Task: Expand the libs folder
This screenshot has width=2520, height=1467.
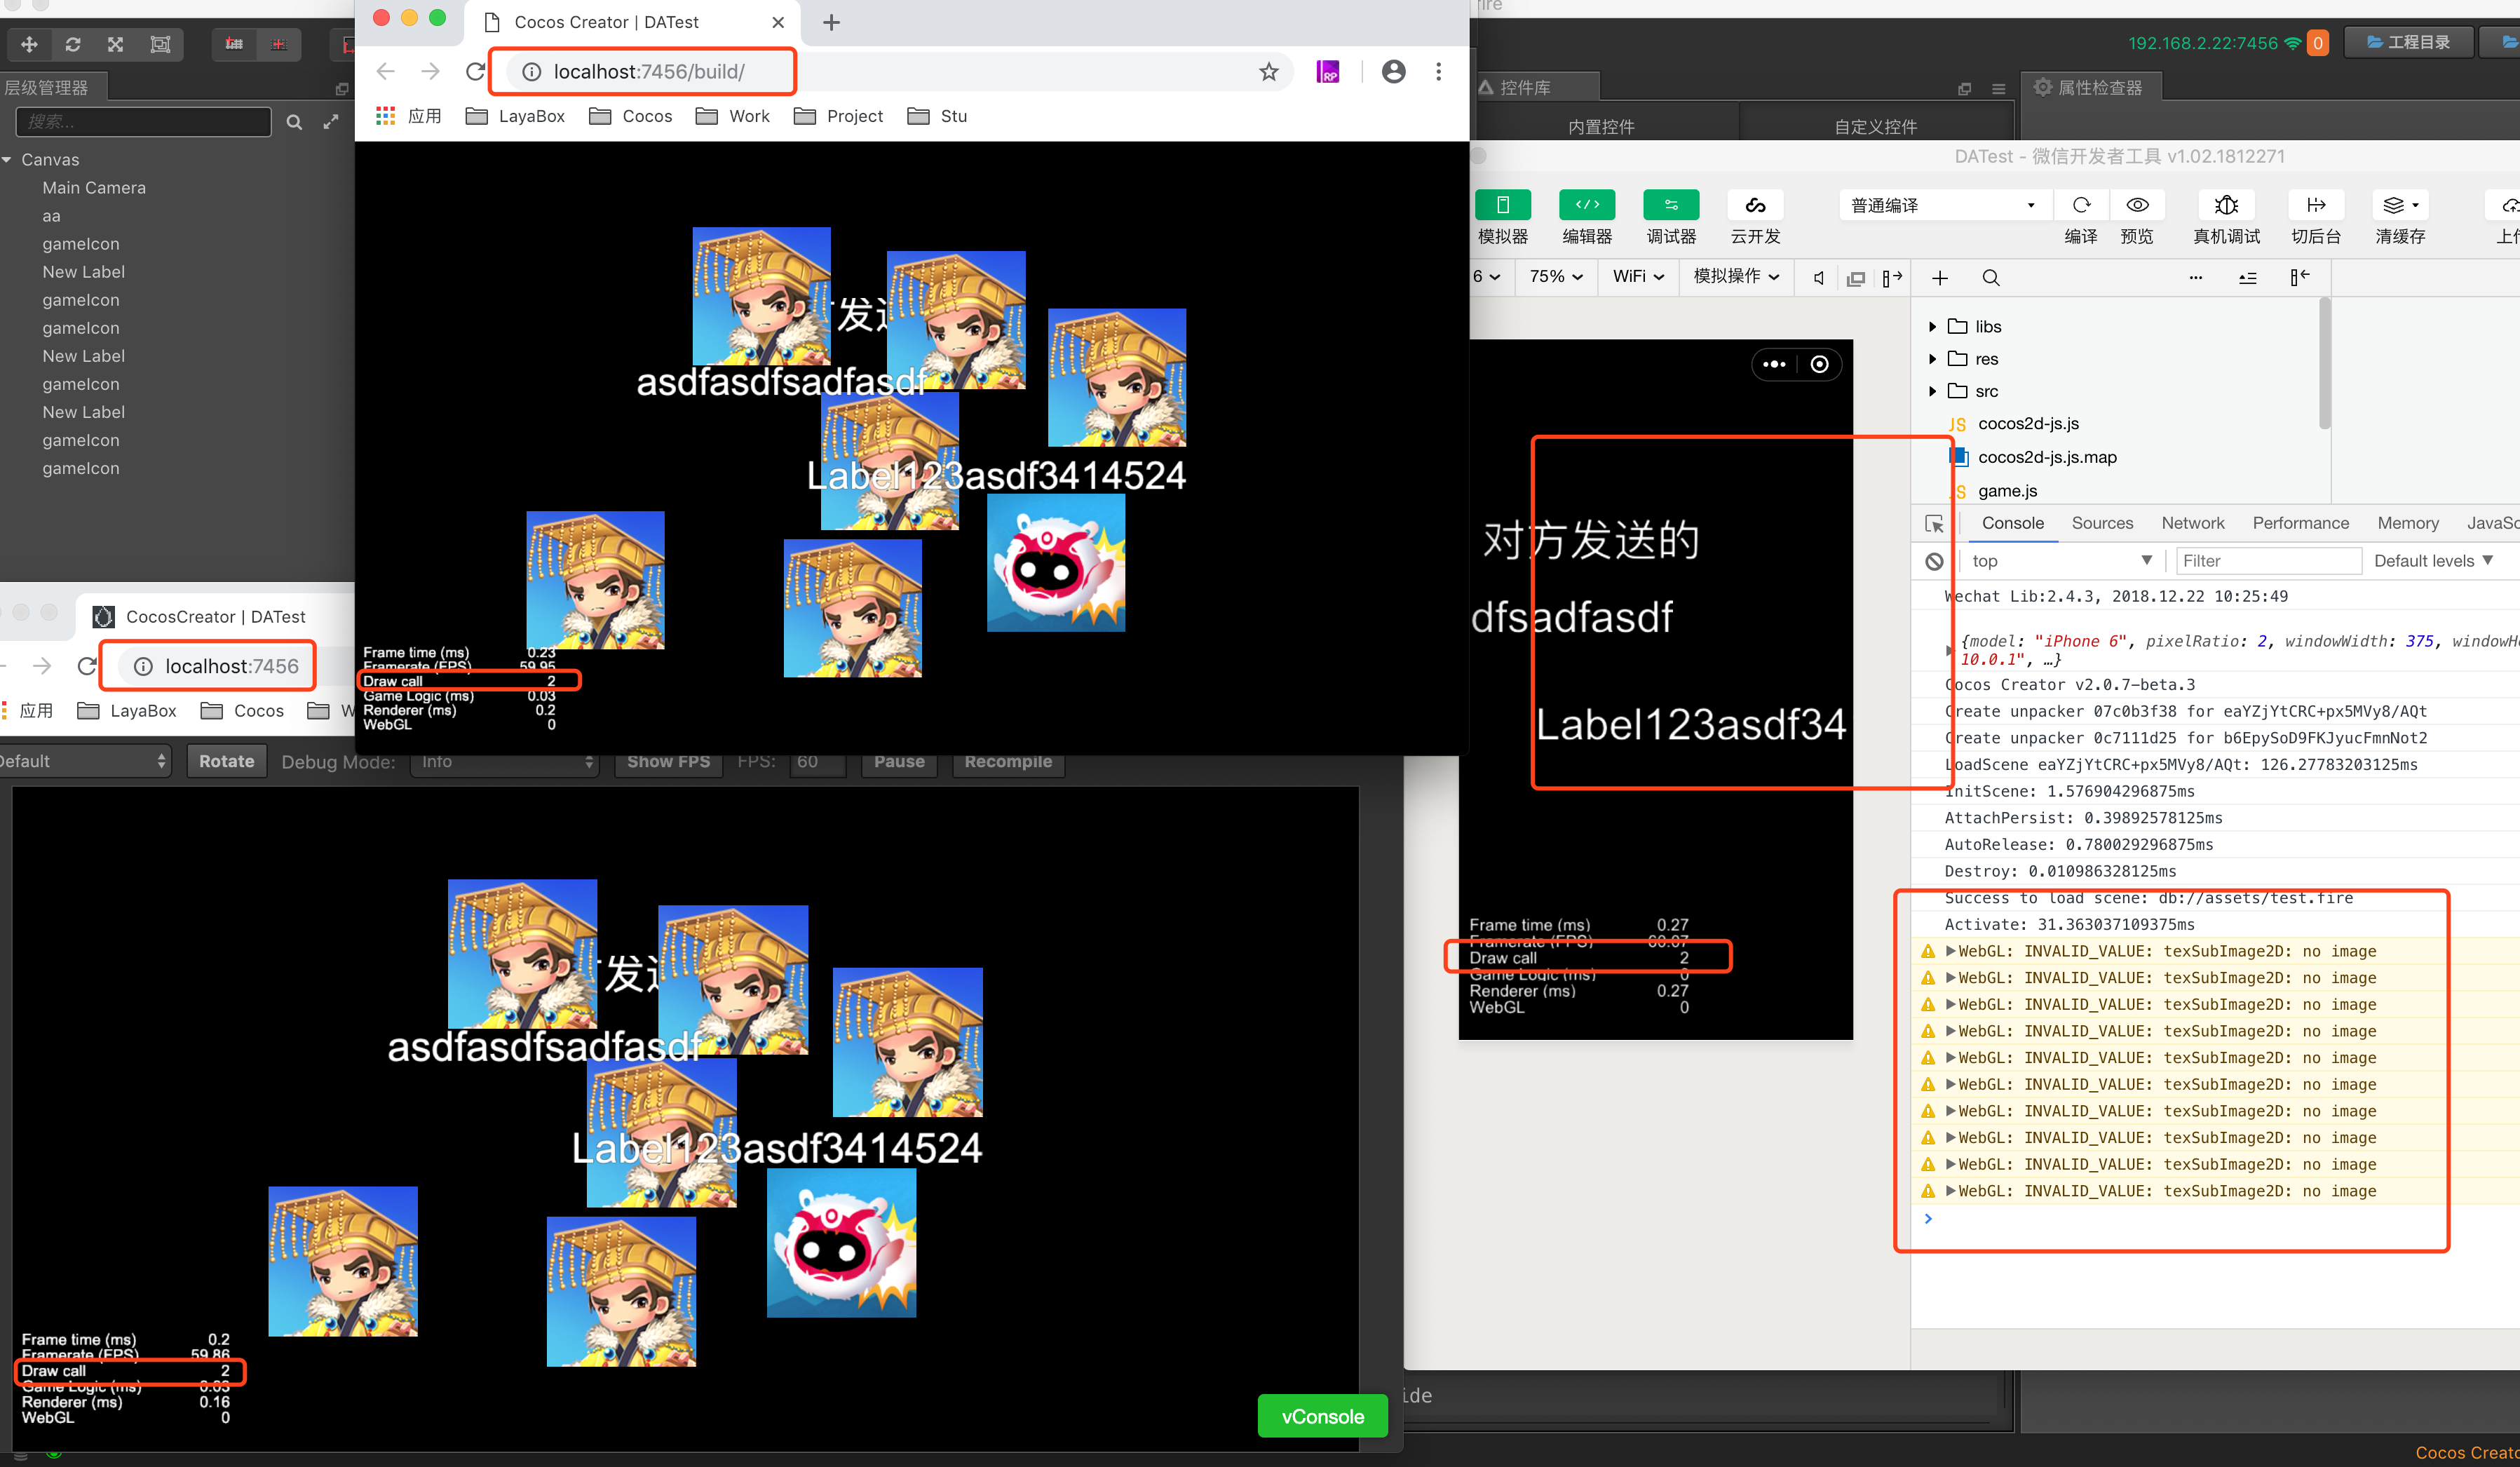Action: point(1932,327)
